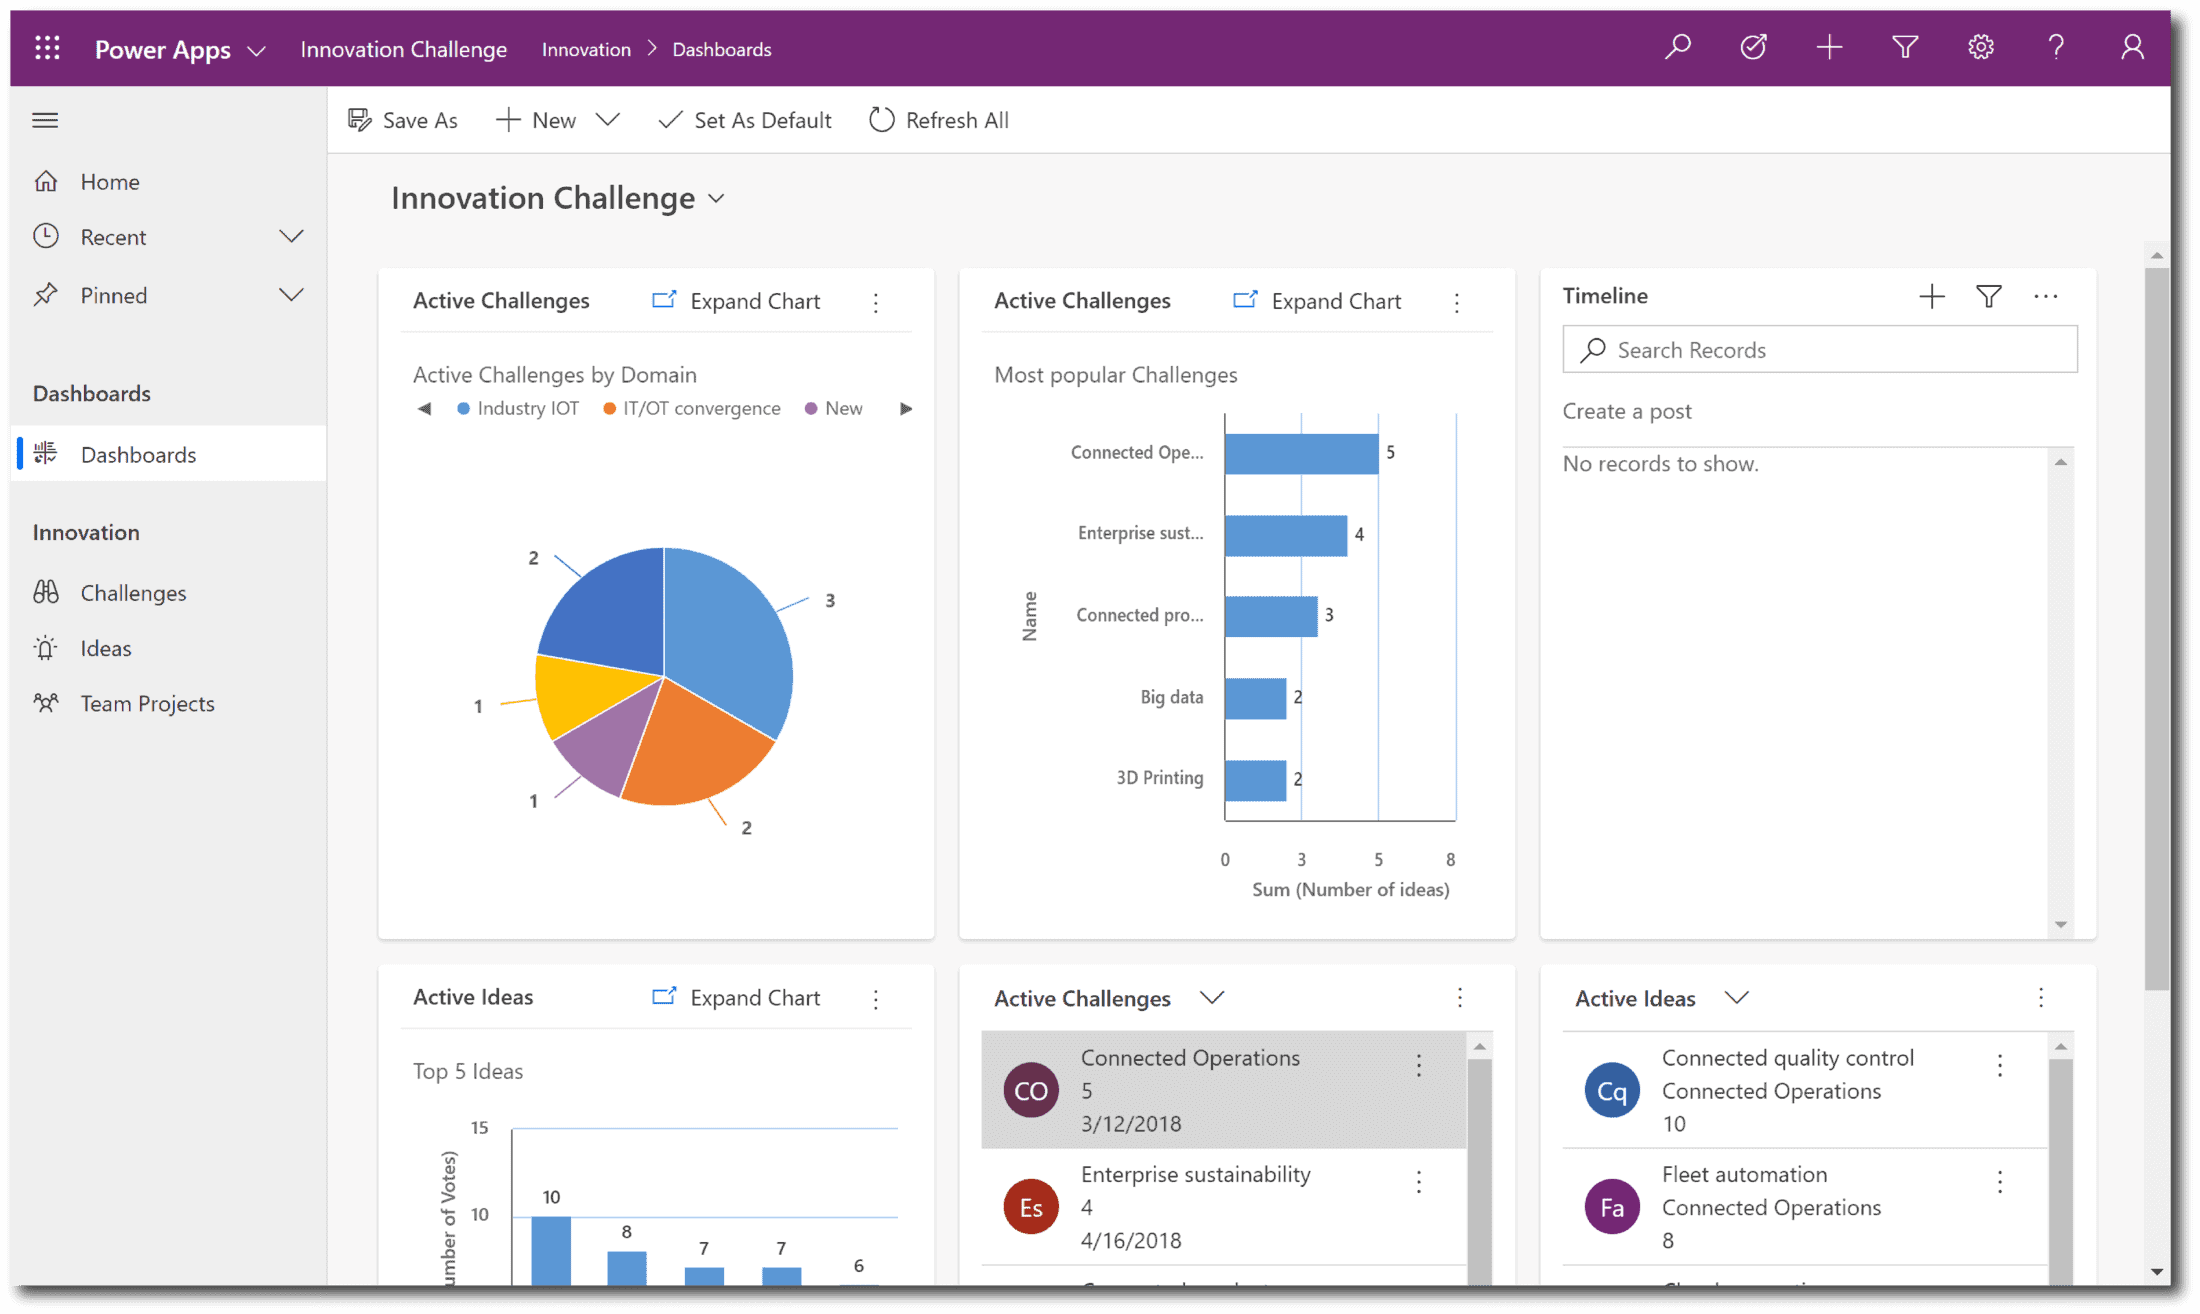
Task: Select the Enterprise sustainability record
Action: [x=1223, y=1207]
